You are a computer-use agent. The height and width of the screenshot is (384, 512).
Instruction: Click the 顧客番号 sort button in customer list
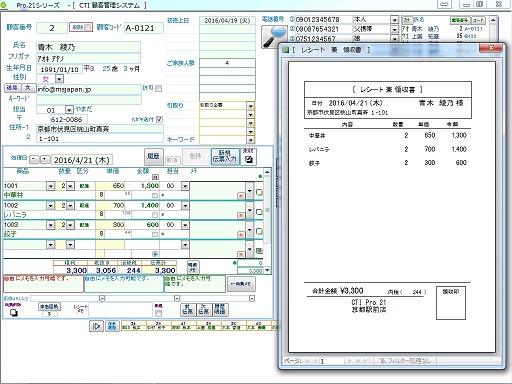460,20
